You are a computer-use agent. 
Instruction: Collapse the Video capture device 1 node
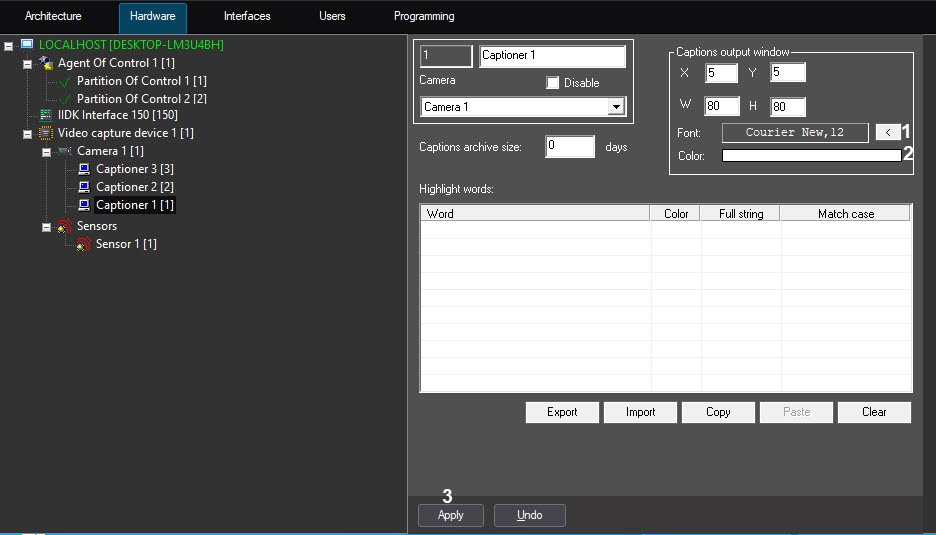27,133
